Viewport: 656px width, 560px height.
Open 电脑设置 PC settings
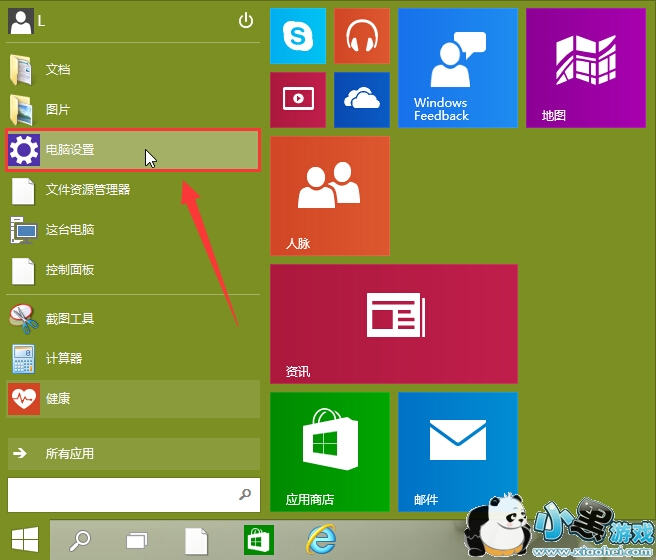tap(133, 150)
